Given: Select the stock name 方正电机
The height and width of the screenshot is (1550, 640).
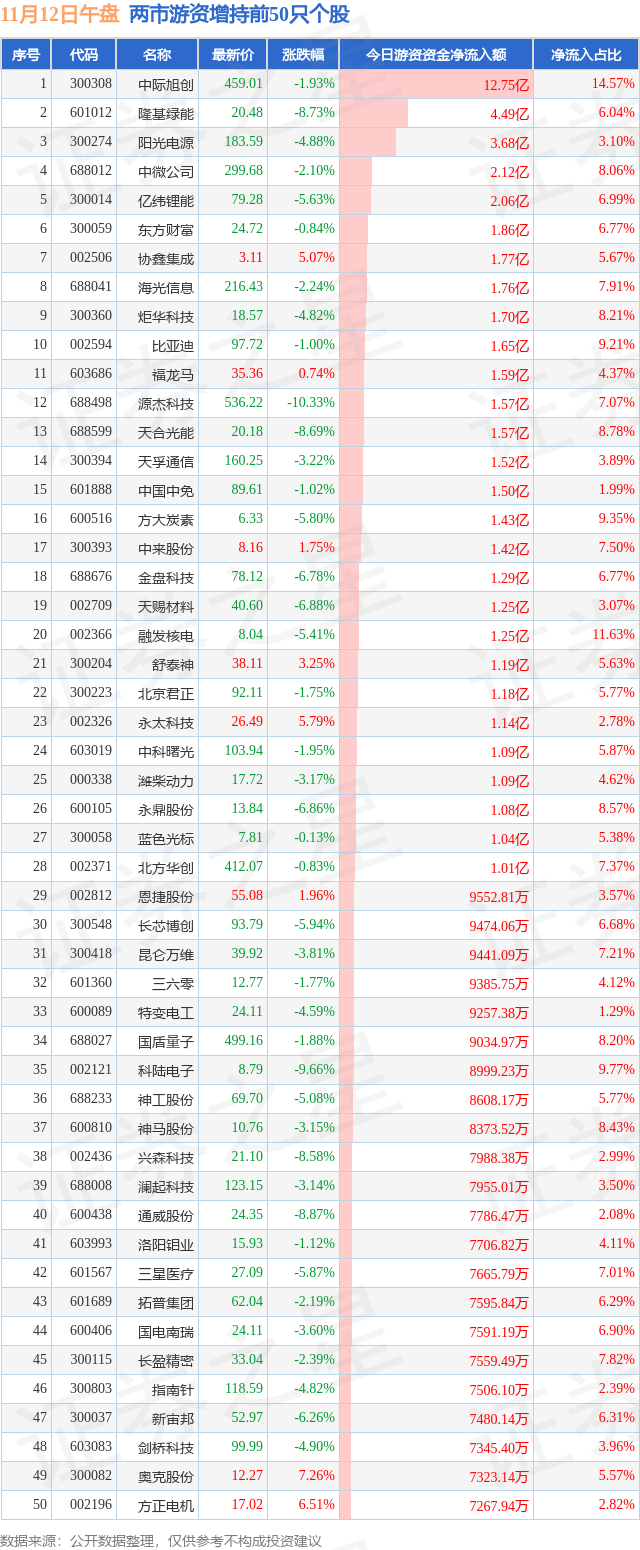Looking at the screenshot, I should pyautogui.click(x=166, y=1506).
